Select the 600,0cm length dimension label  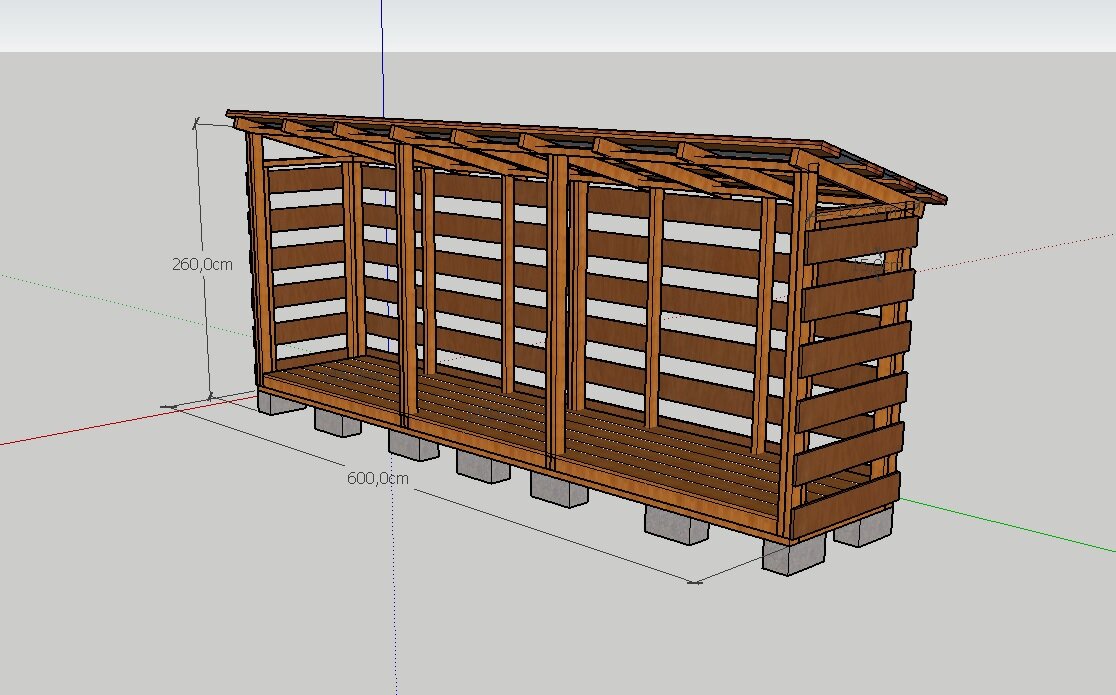(378, 478)
